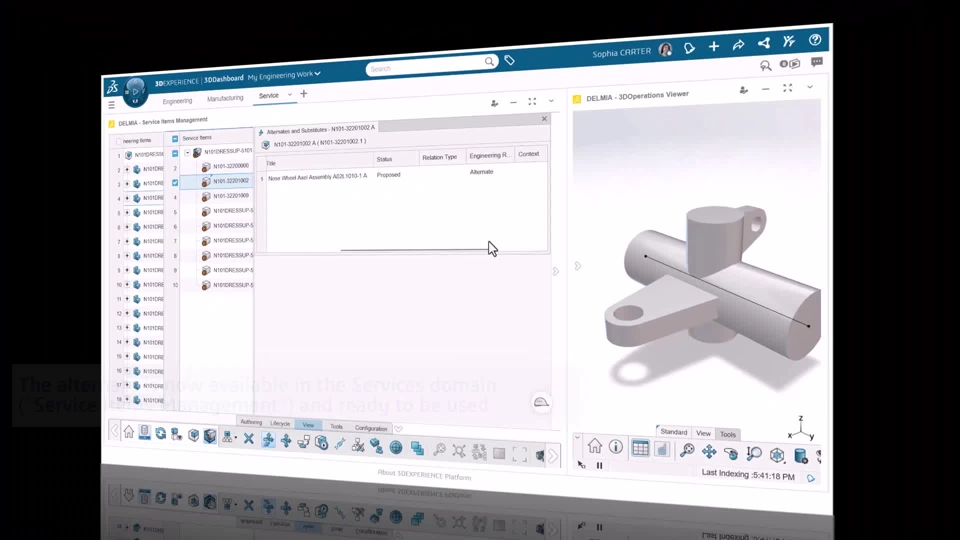Open the help question mark icon
The image size is (960, 540).
[x=815, y=40]
